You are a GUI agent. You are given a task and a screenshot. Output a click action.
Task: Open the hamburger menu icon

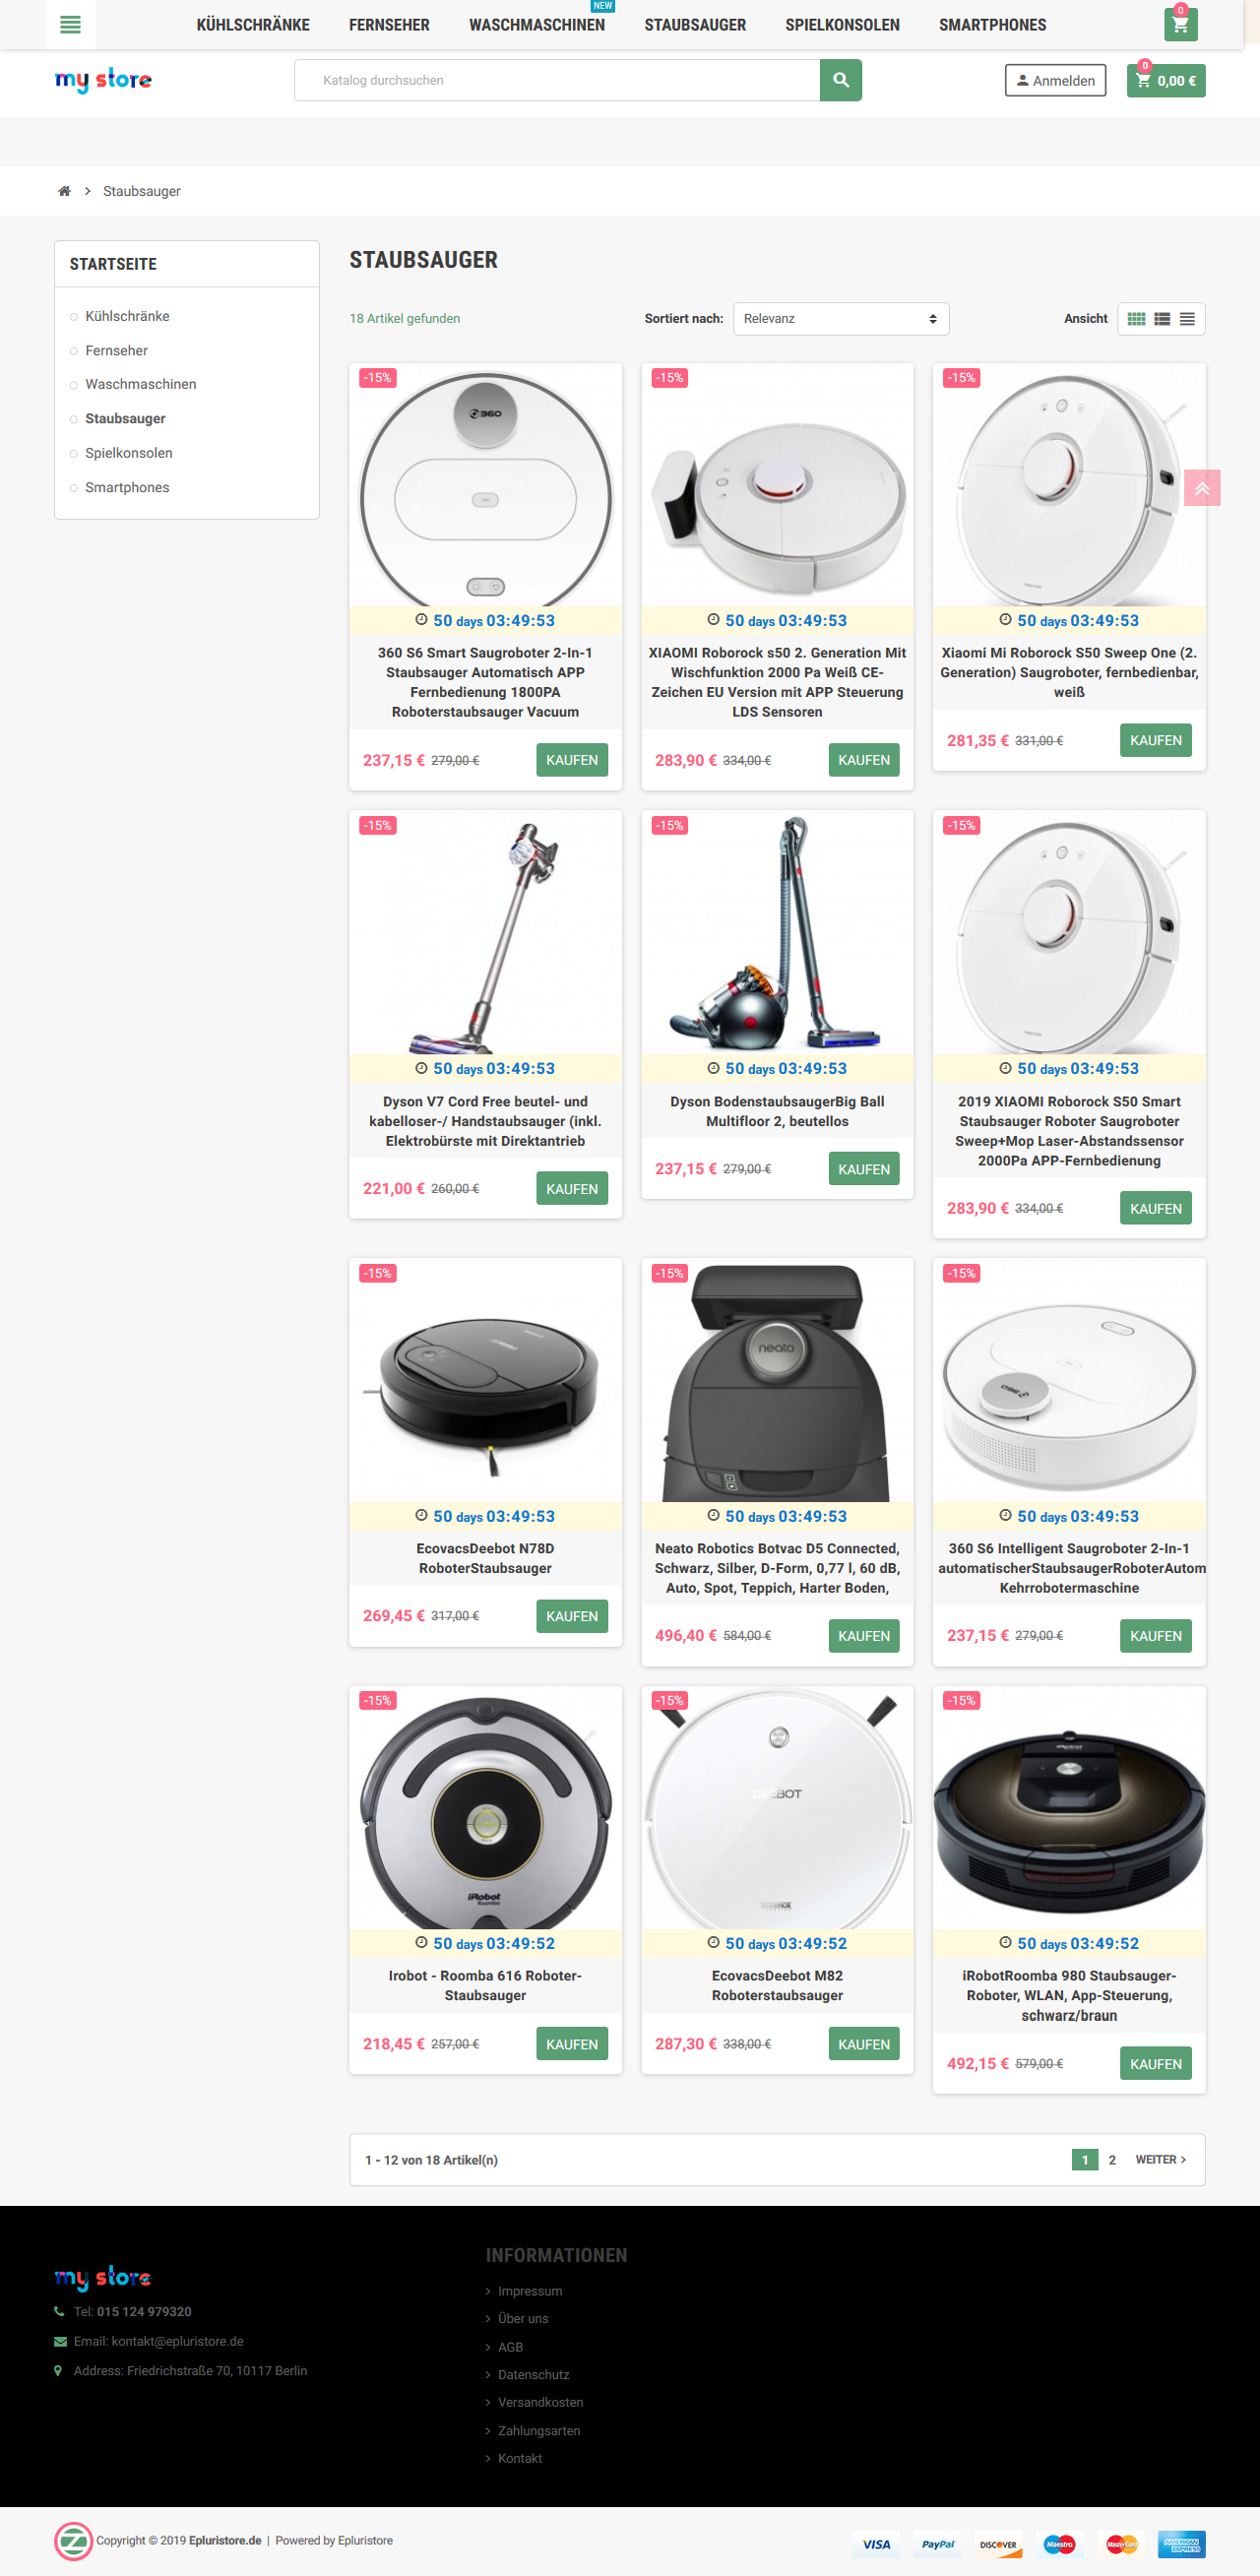[x=70, y=24]
